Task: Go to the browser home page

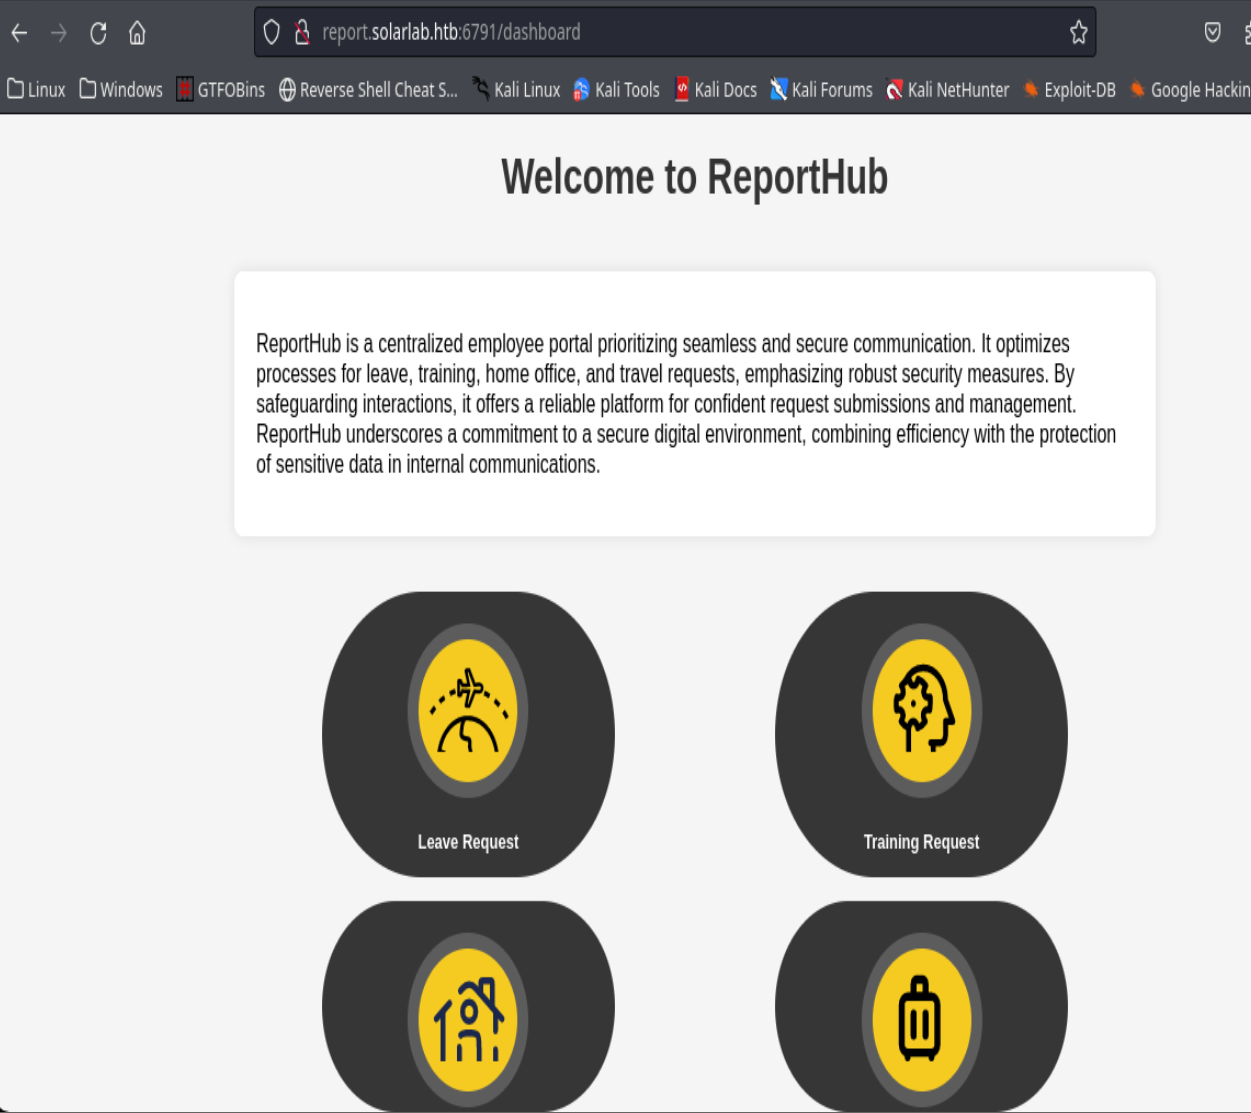Action: [x=138, y=33]
